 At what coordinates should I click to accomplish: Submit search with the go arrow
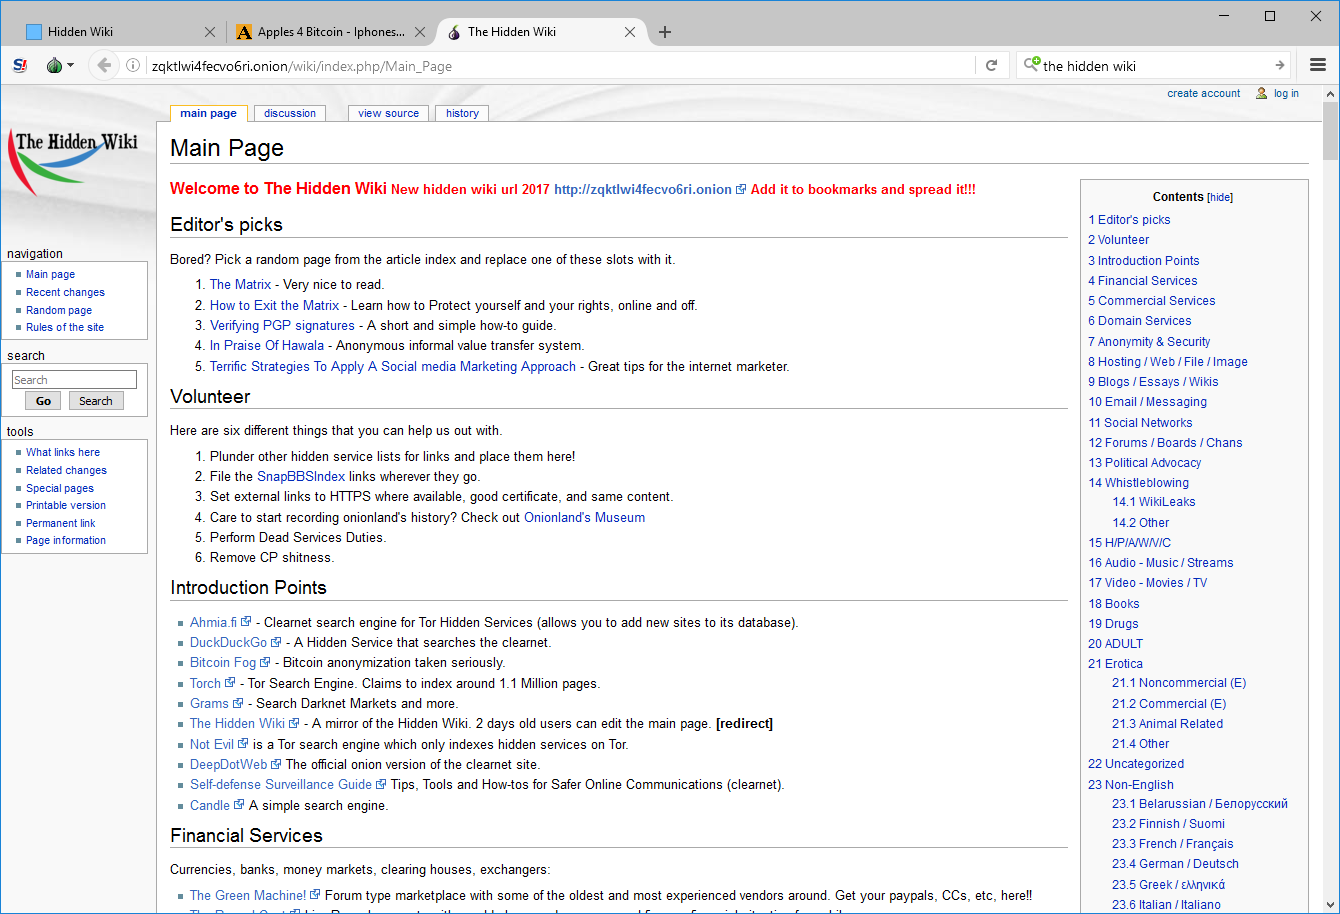click(x=1279, y=66)
